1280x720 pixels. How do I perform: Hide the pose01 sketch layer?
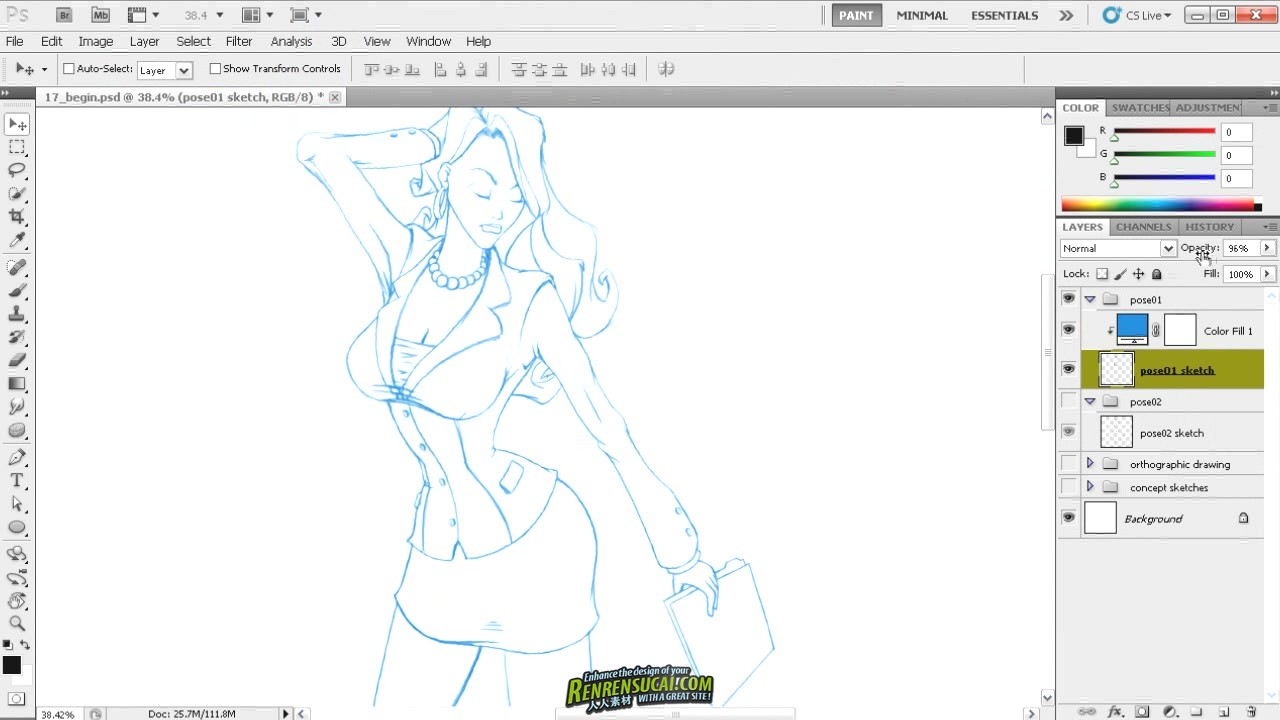1069,370
